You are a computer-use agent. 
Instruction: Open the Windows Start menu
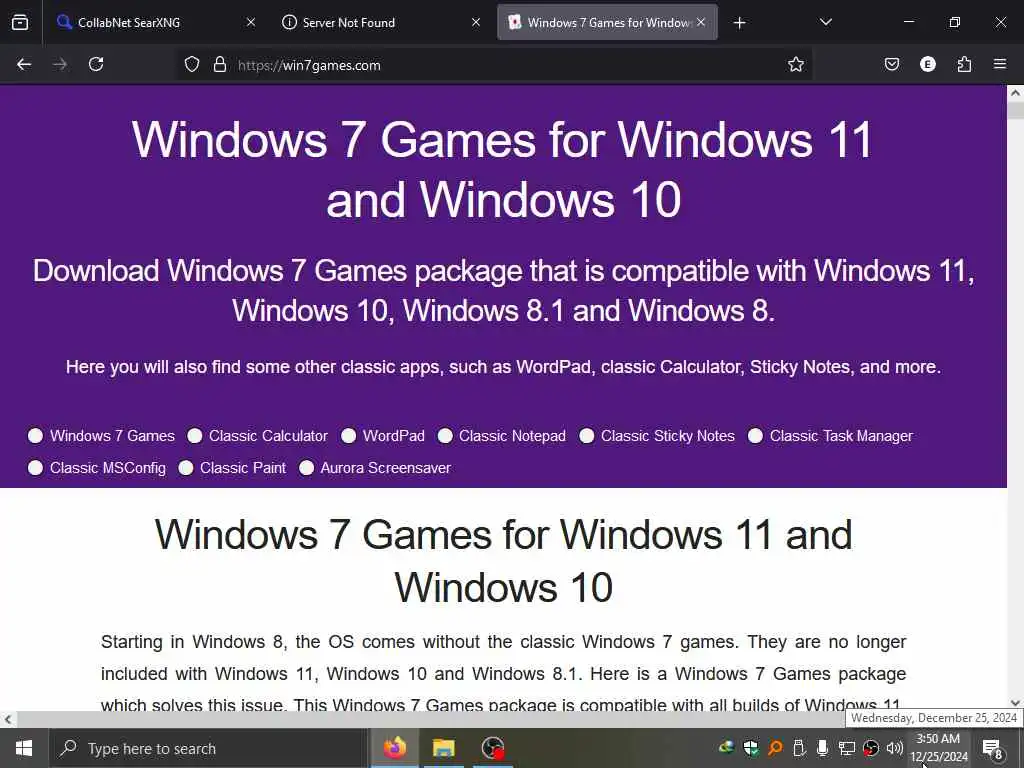coord(24,748)
